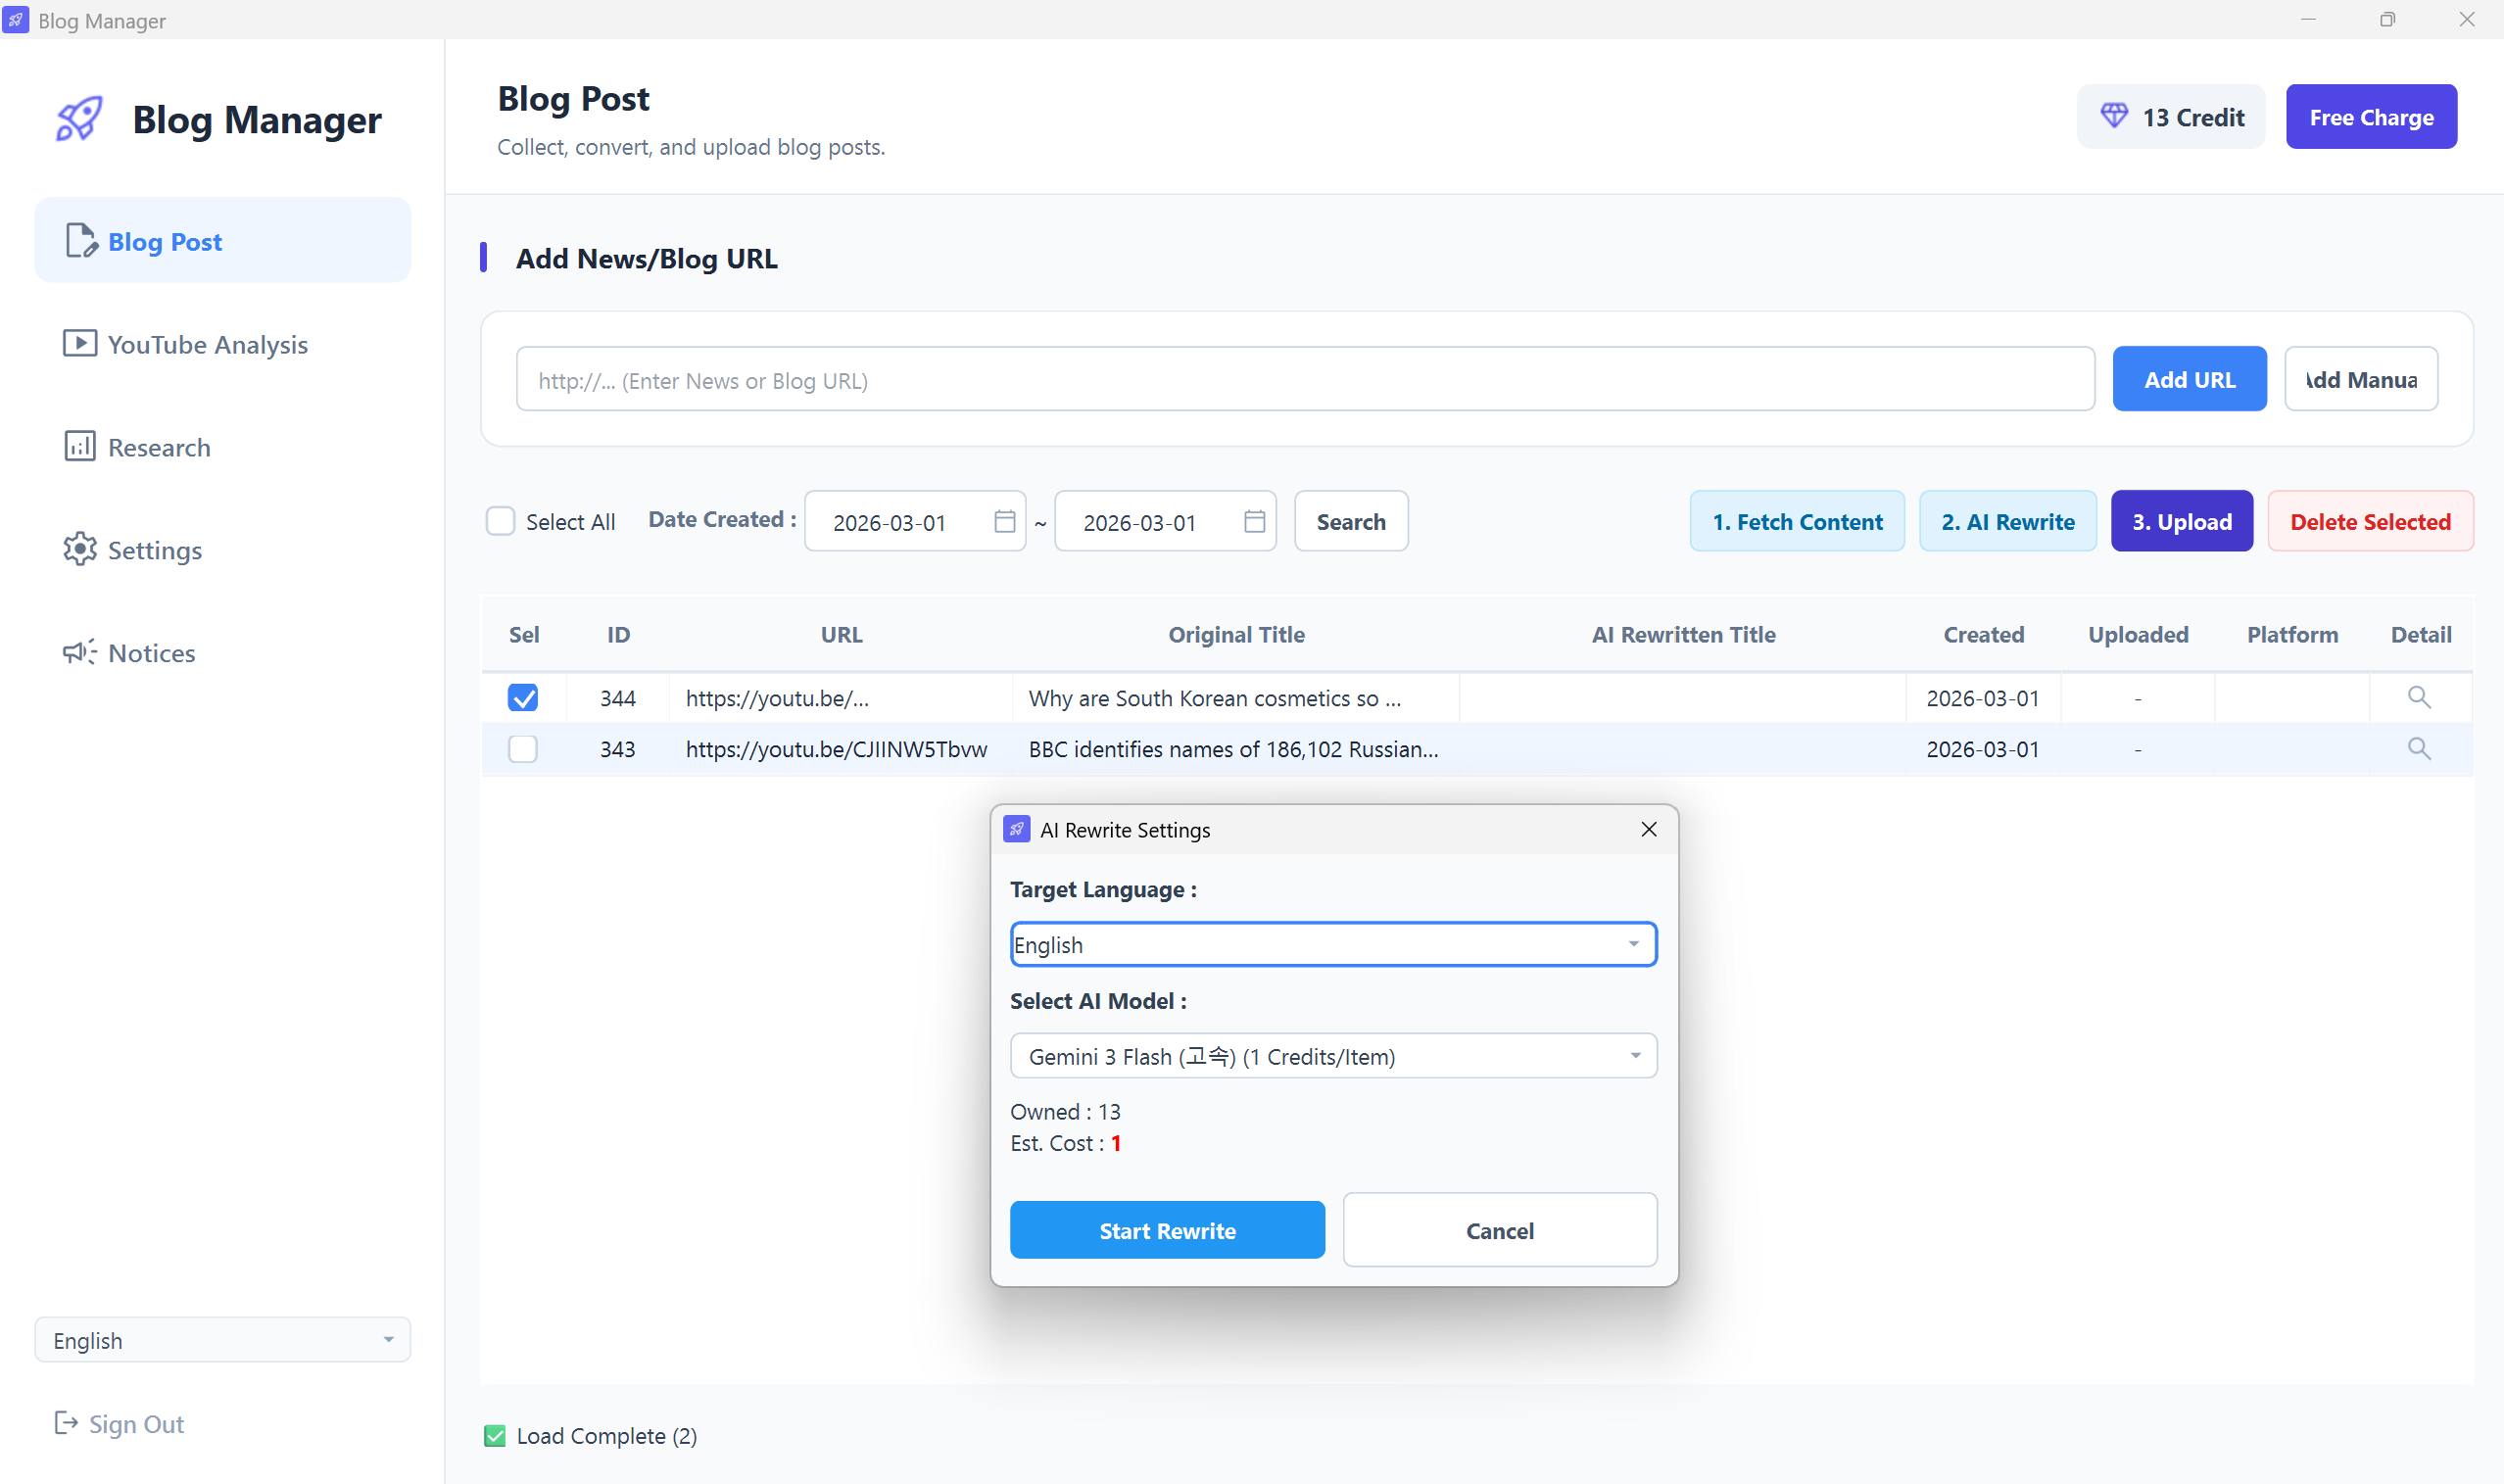Click the Free Charge button
The height and width of the screenshot is (1484, 2504).
tap(2370, 117)
